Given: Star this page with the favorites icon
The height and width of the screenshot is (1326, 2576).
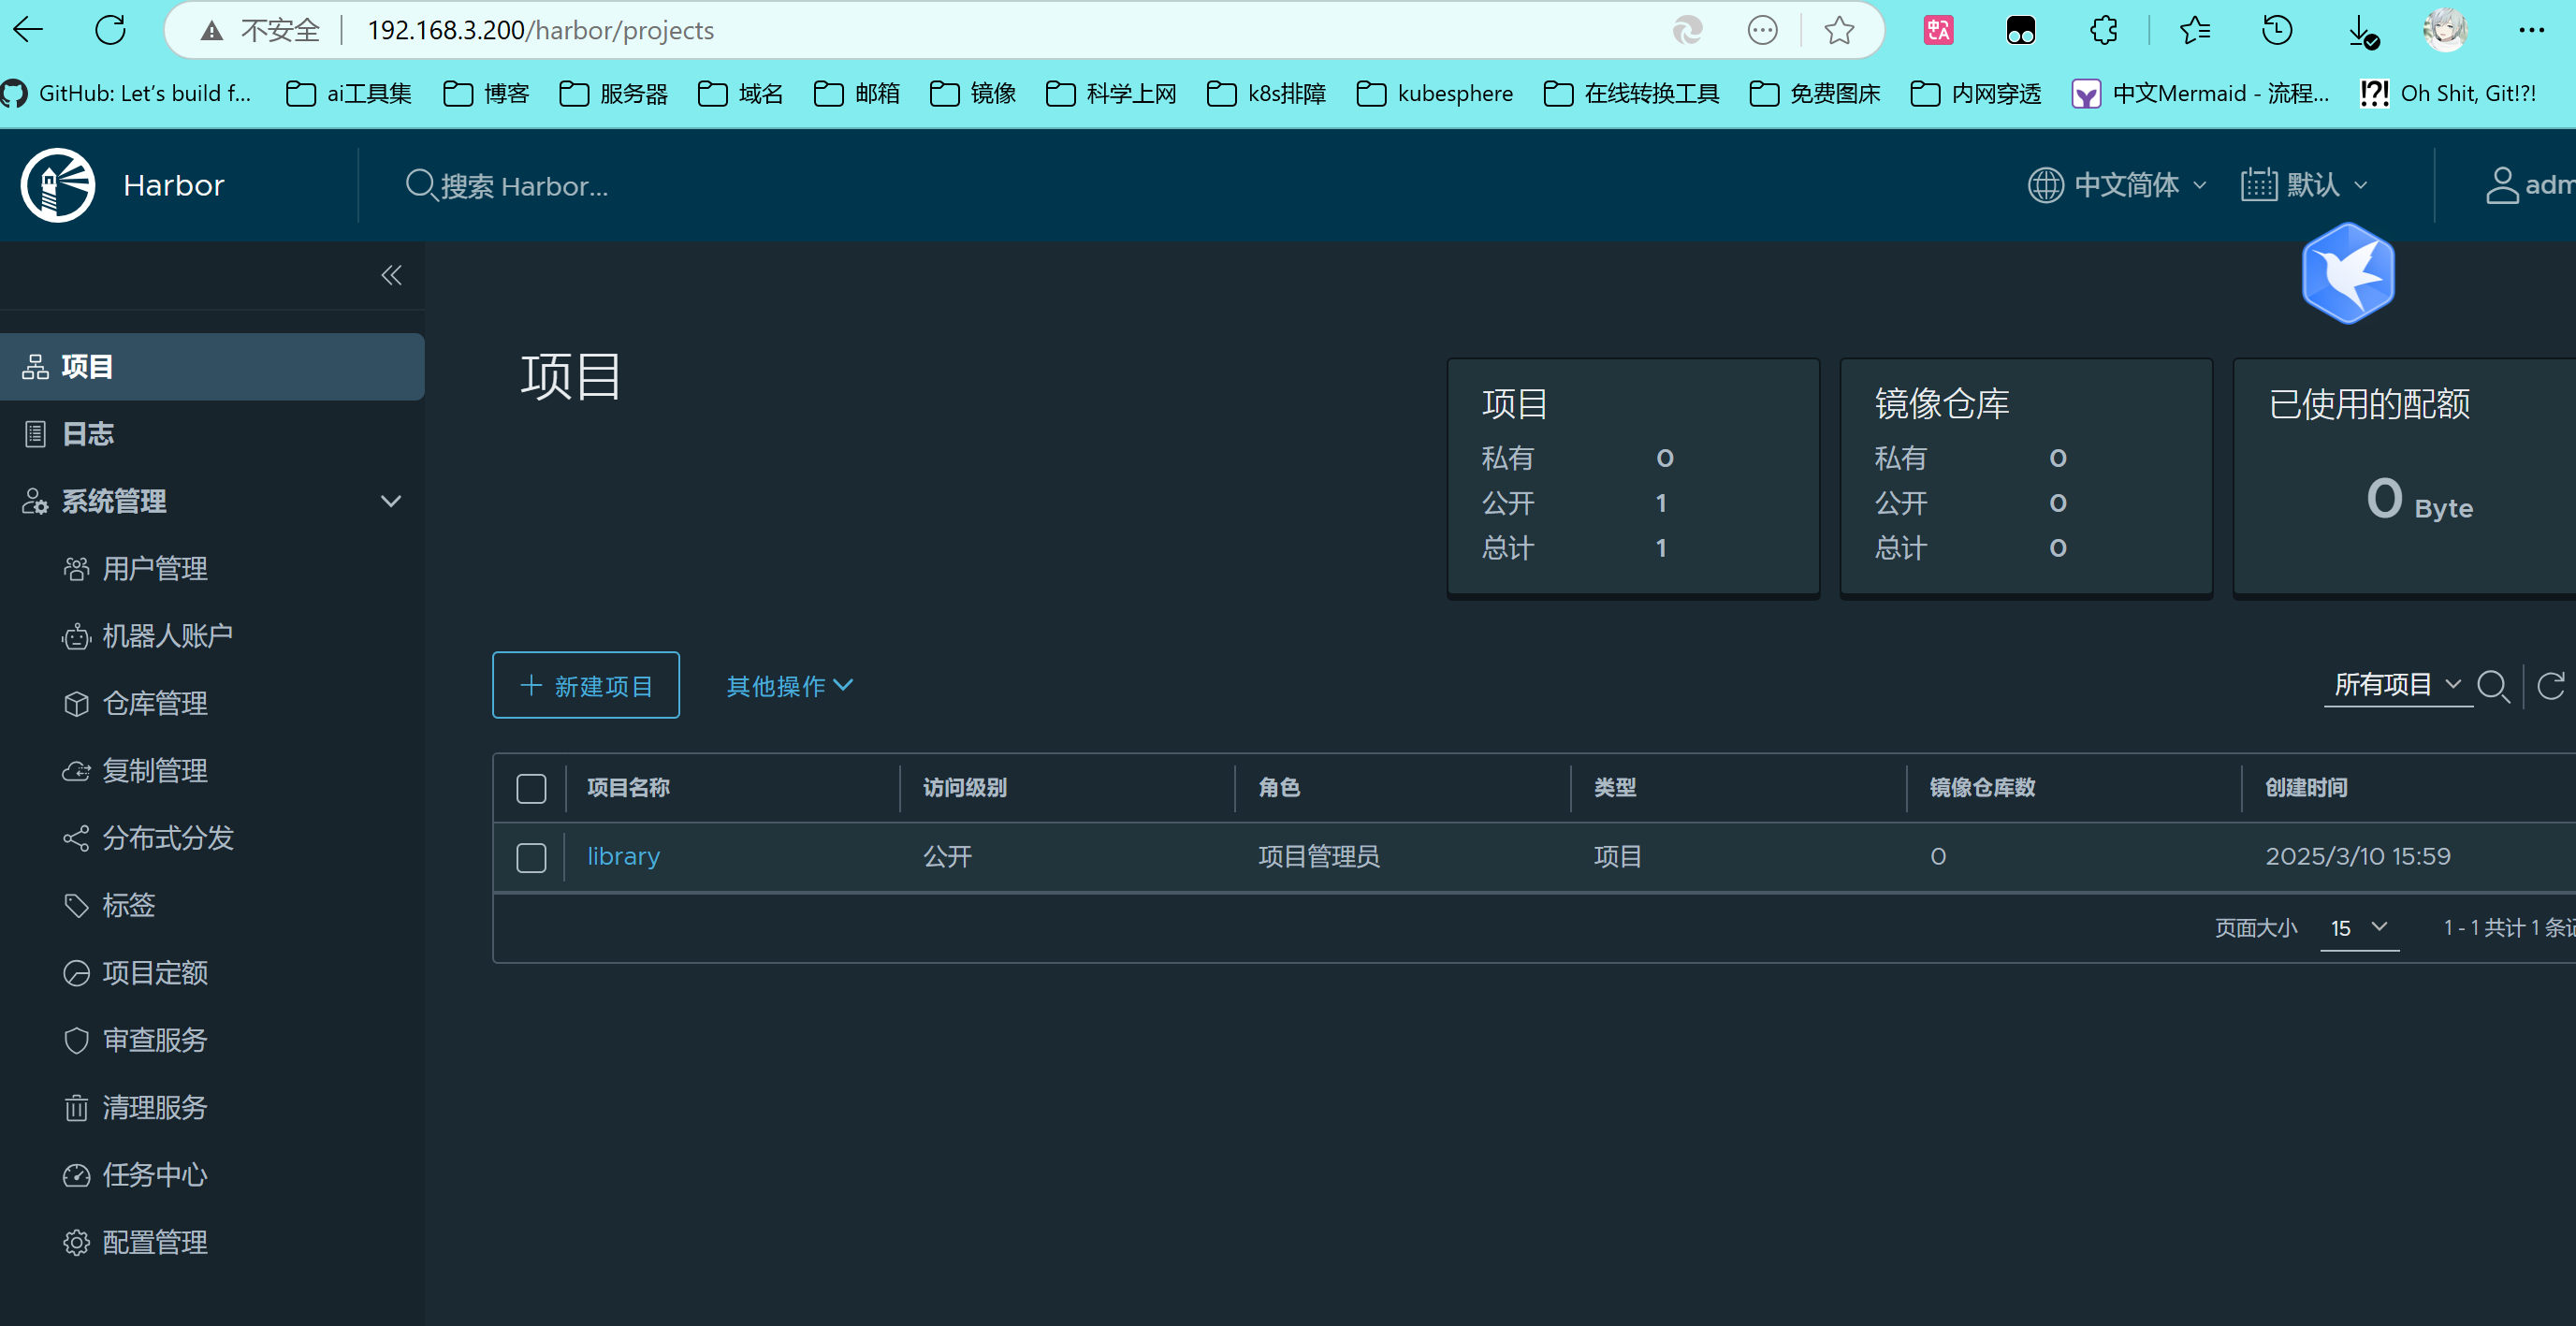Looking at the screenshot, I should (1839, 30).
